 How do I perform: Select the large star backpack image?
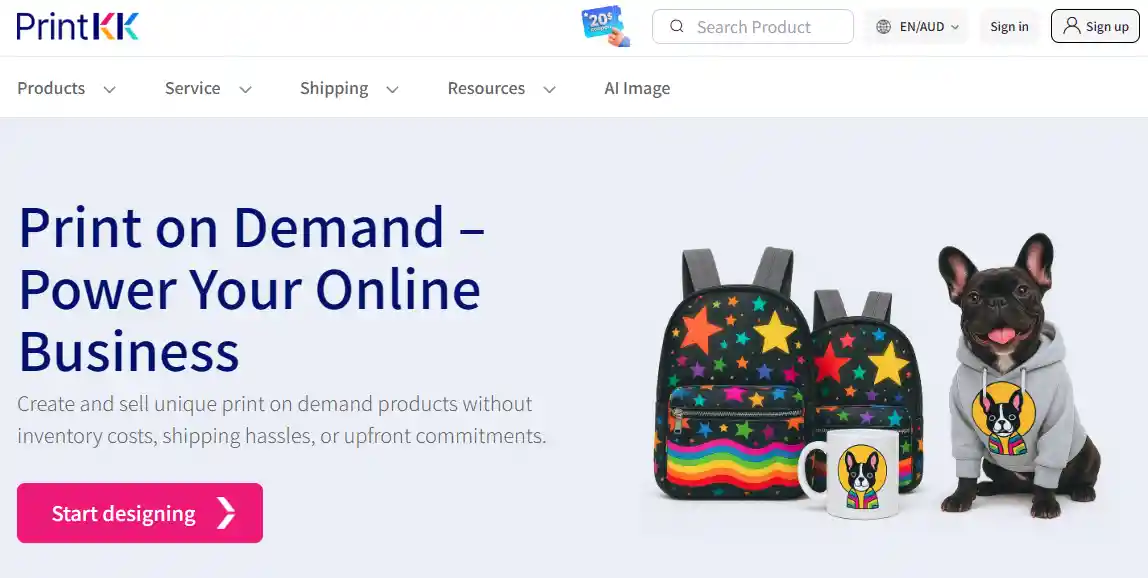(731, 374)
